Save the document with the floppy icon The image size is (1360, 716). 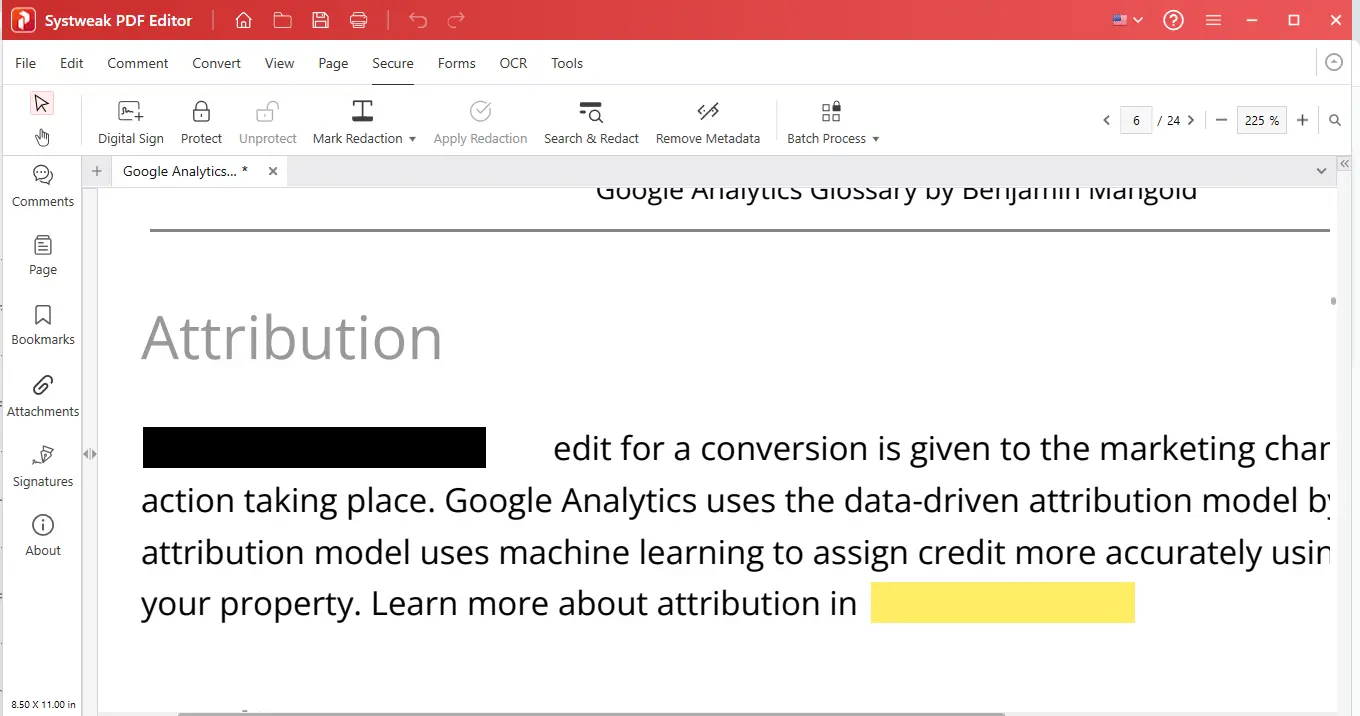tap(320, 20)
